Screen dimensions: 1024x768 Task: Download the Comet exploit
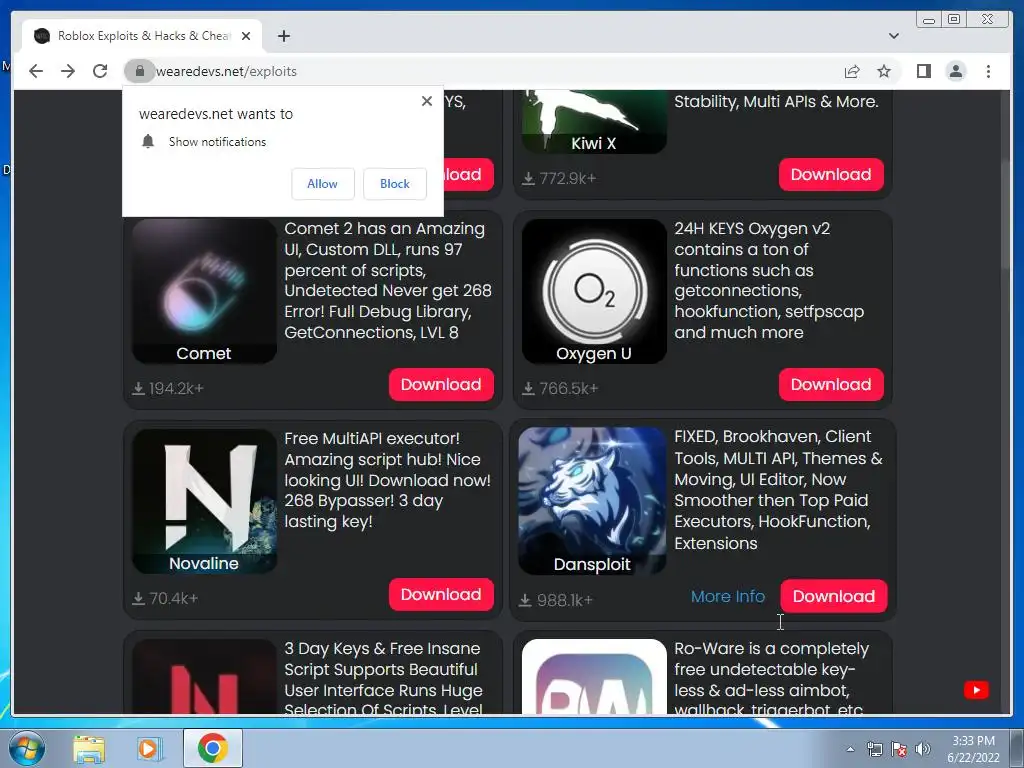pyautogui.click(x=441, y=385)
